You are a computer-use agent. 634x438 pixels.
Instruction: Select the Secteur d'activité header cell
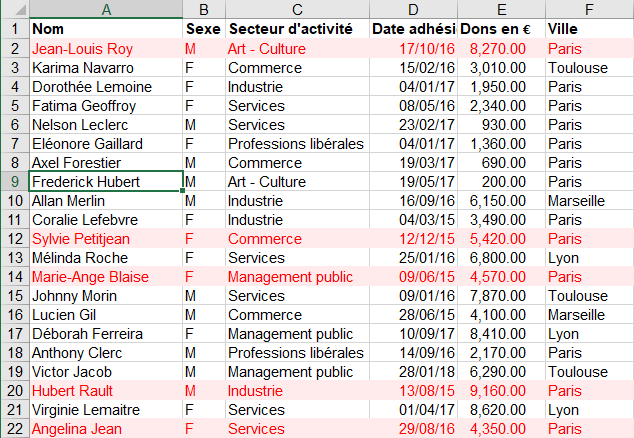tap(296, 29)
